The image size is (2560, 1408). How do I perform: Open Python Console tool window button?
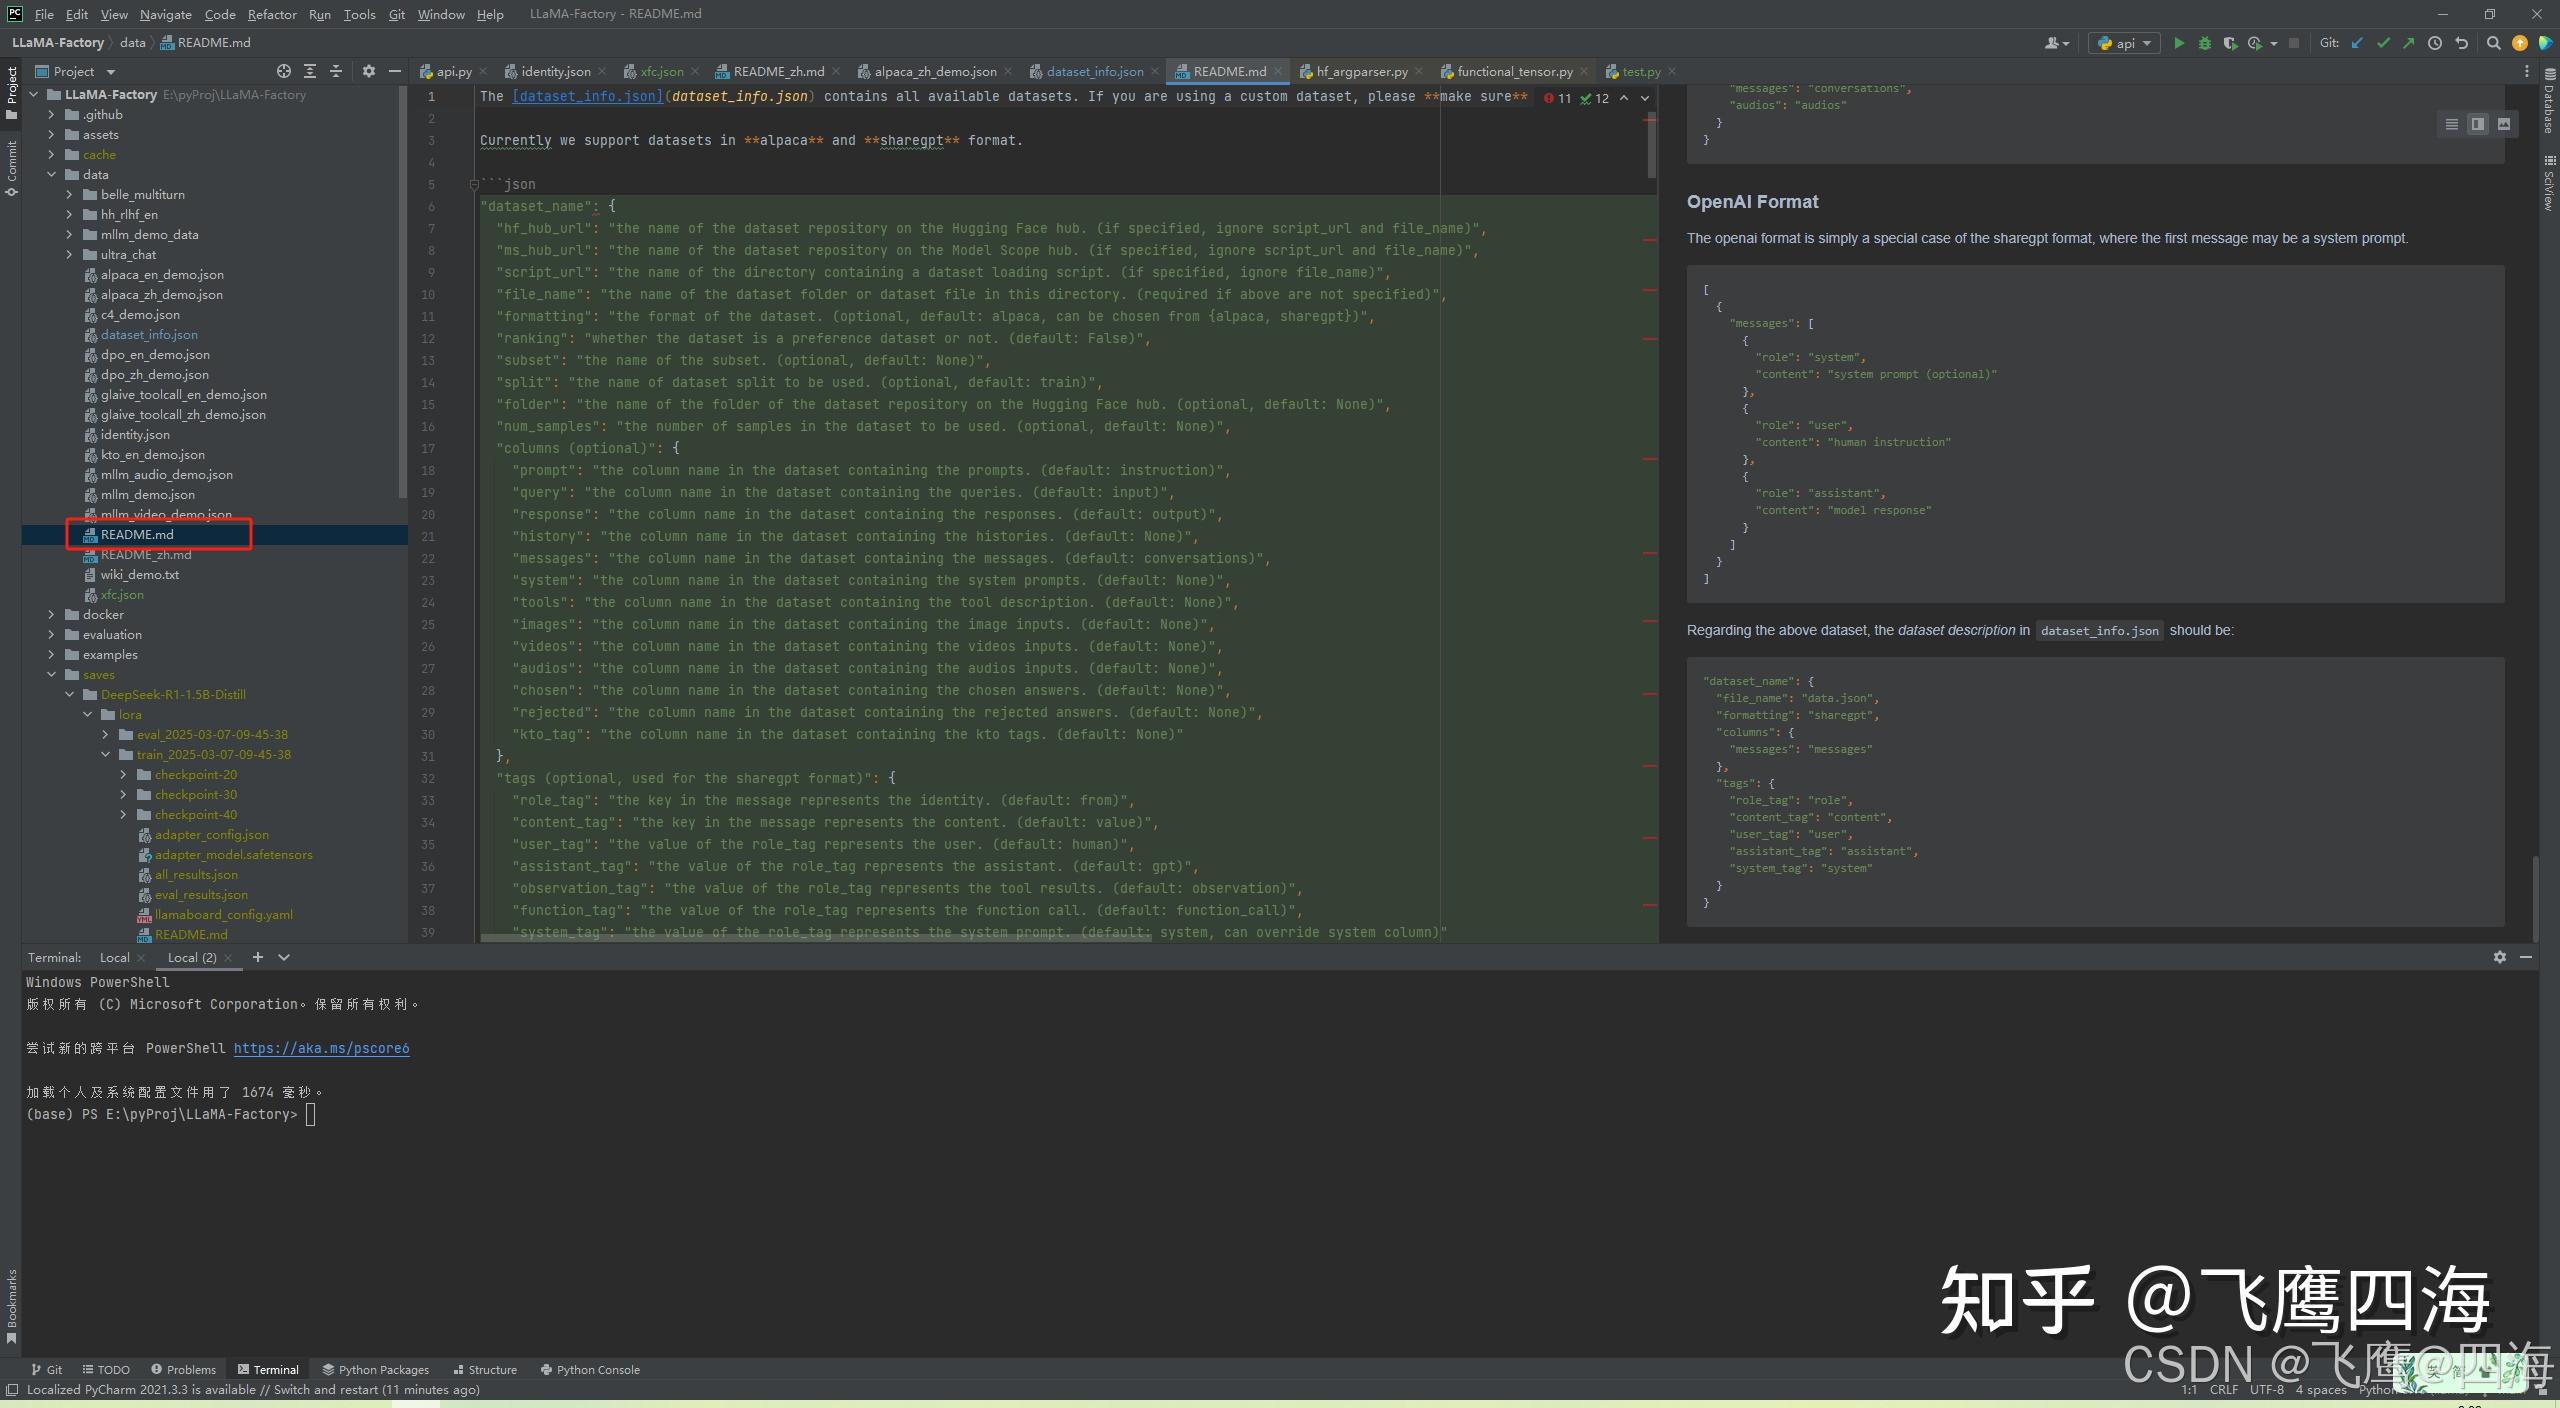pos(590,1369)
